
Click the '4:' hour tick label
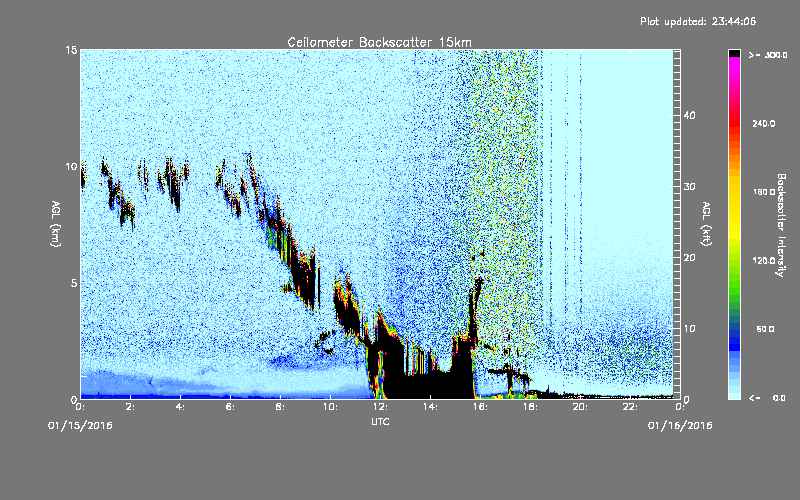point(181,407)
